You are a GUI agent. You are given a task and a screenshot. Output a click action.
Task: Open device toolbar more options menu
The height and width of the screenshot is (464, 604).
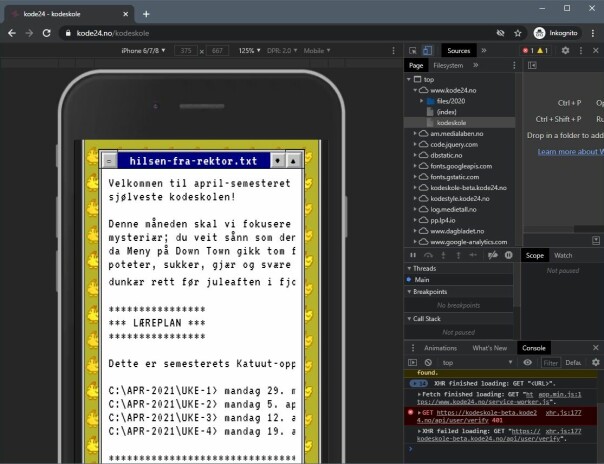point(393,50)
